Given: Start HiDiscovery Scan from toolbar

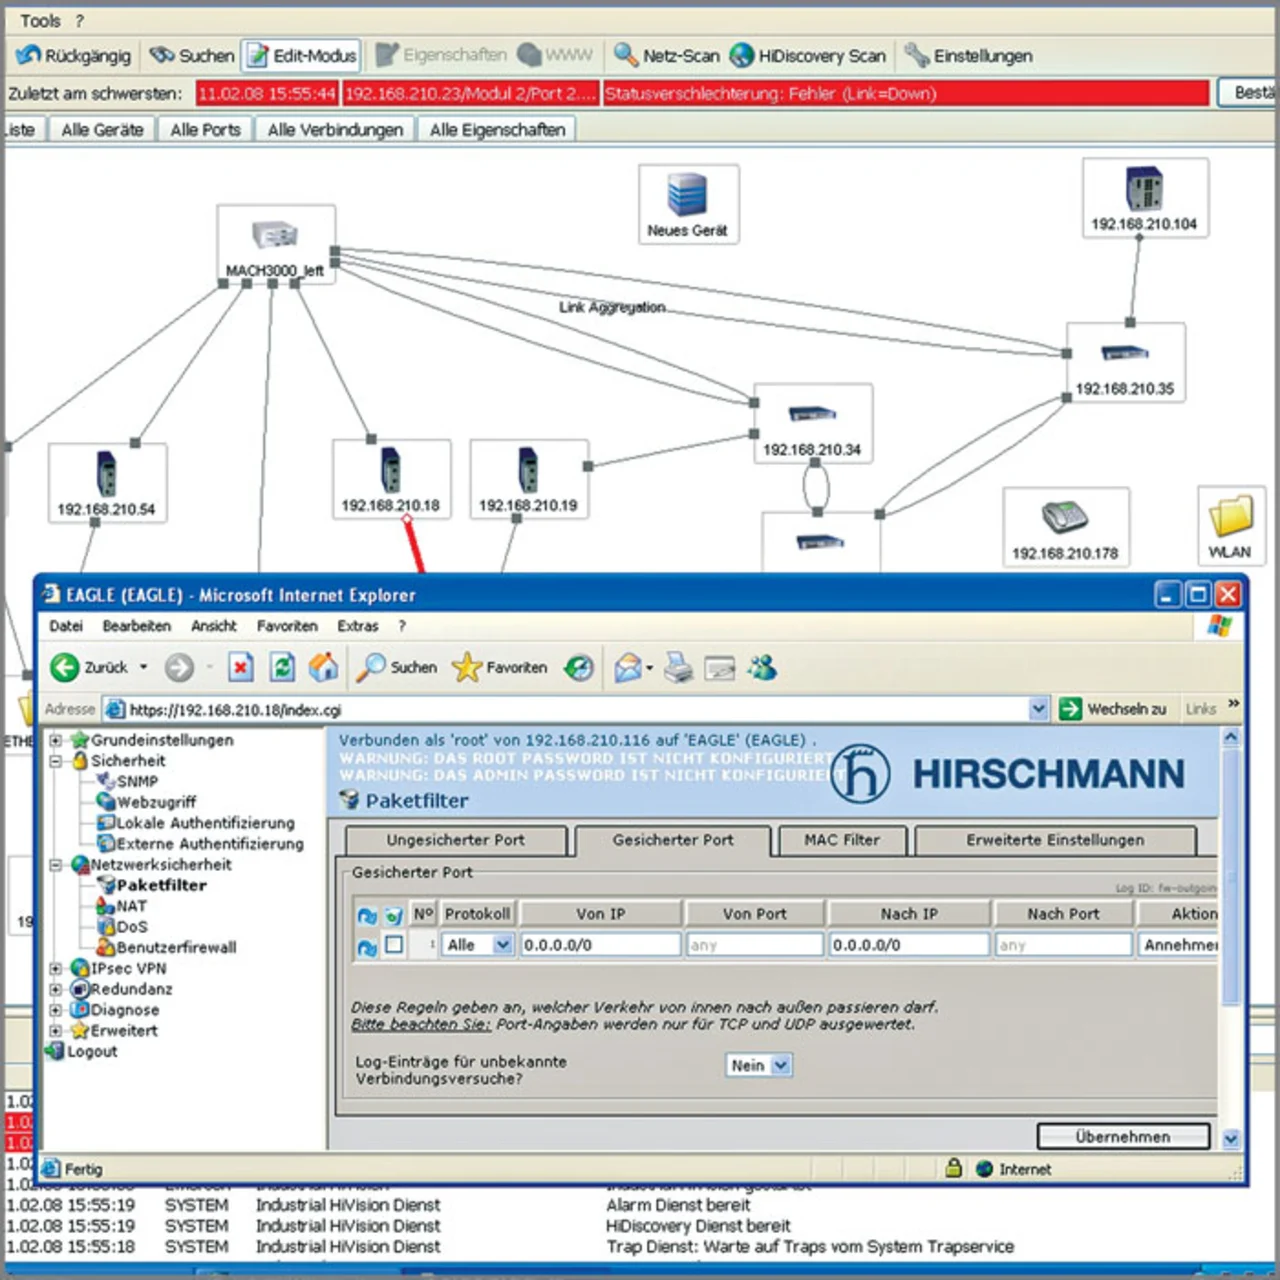Looking at the screenshot, I should pyautogui.click(x=742, y=55).
